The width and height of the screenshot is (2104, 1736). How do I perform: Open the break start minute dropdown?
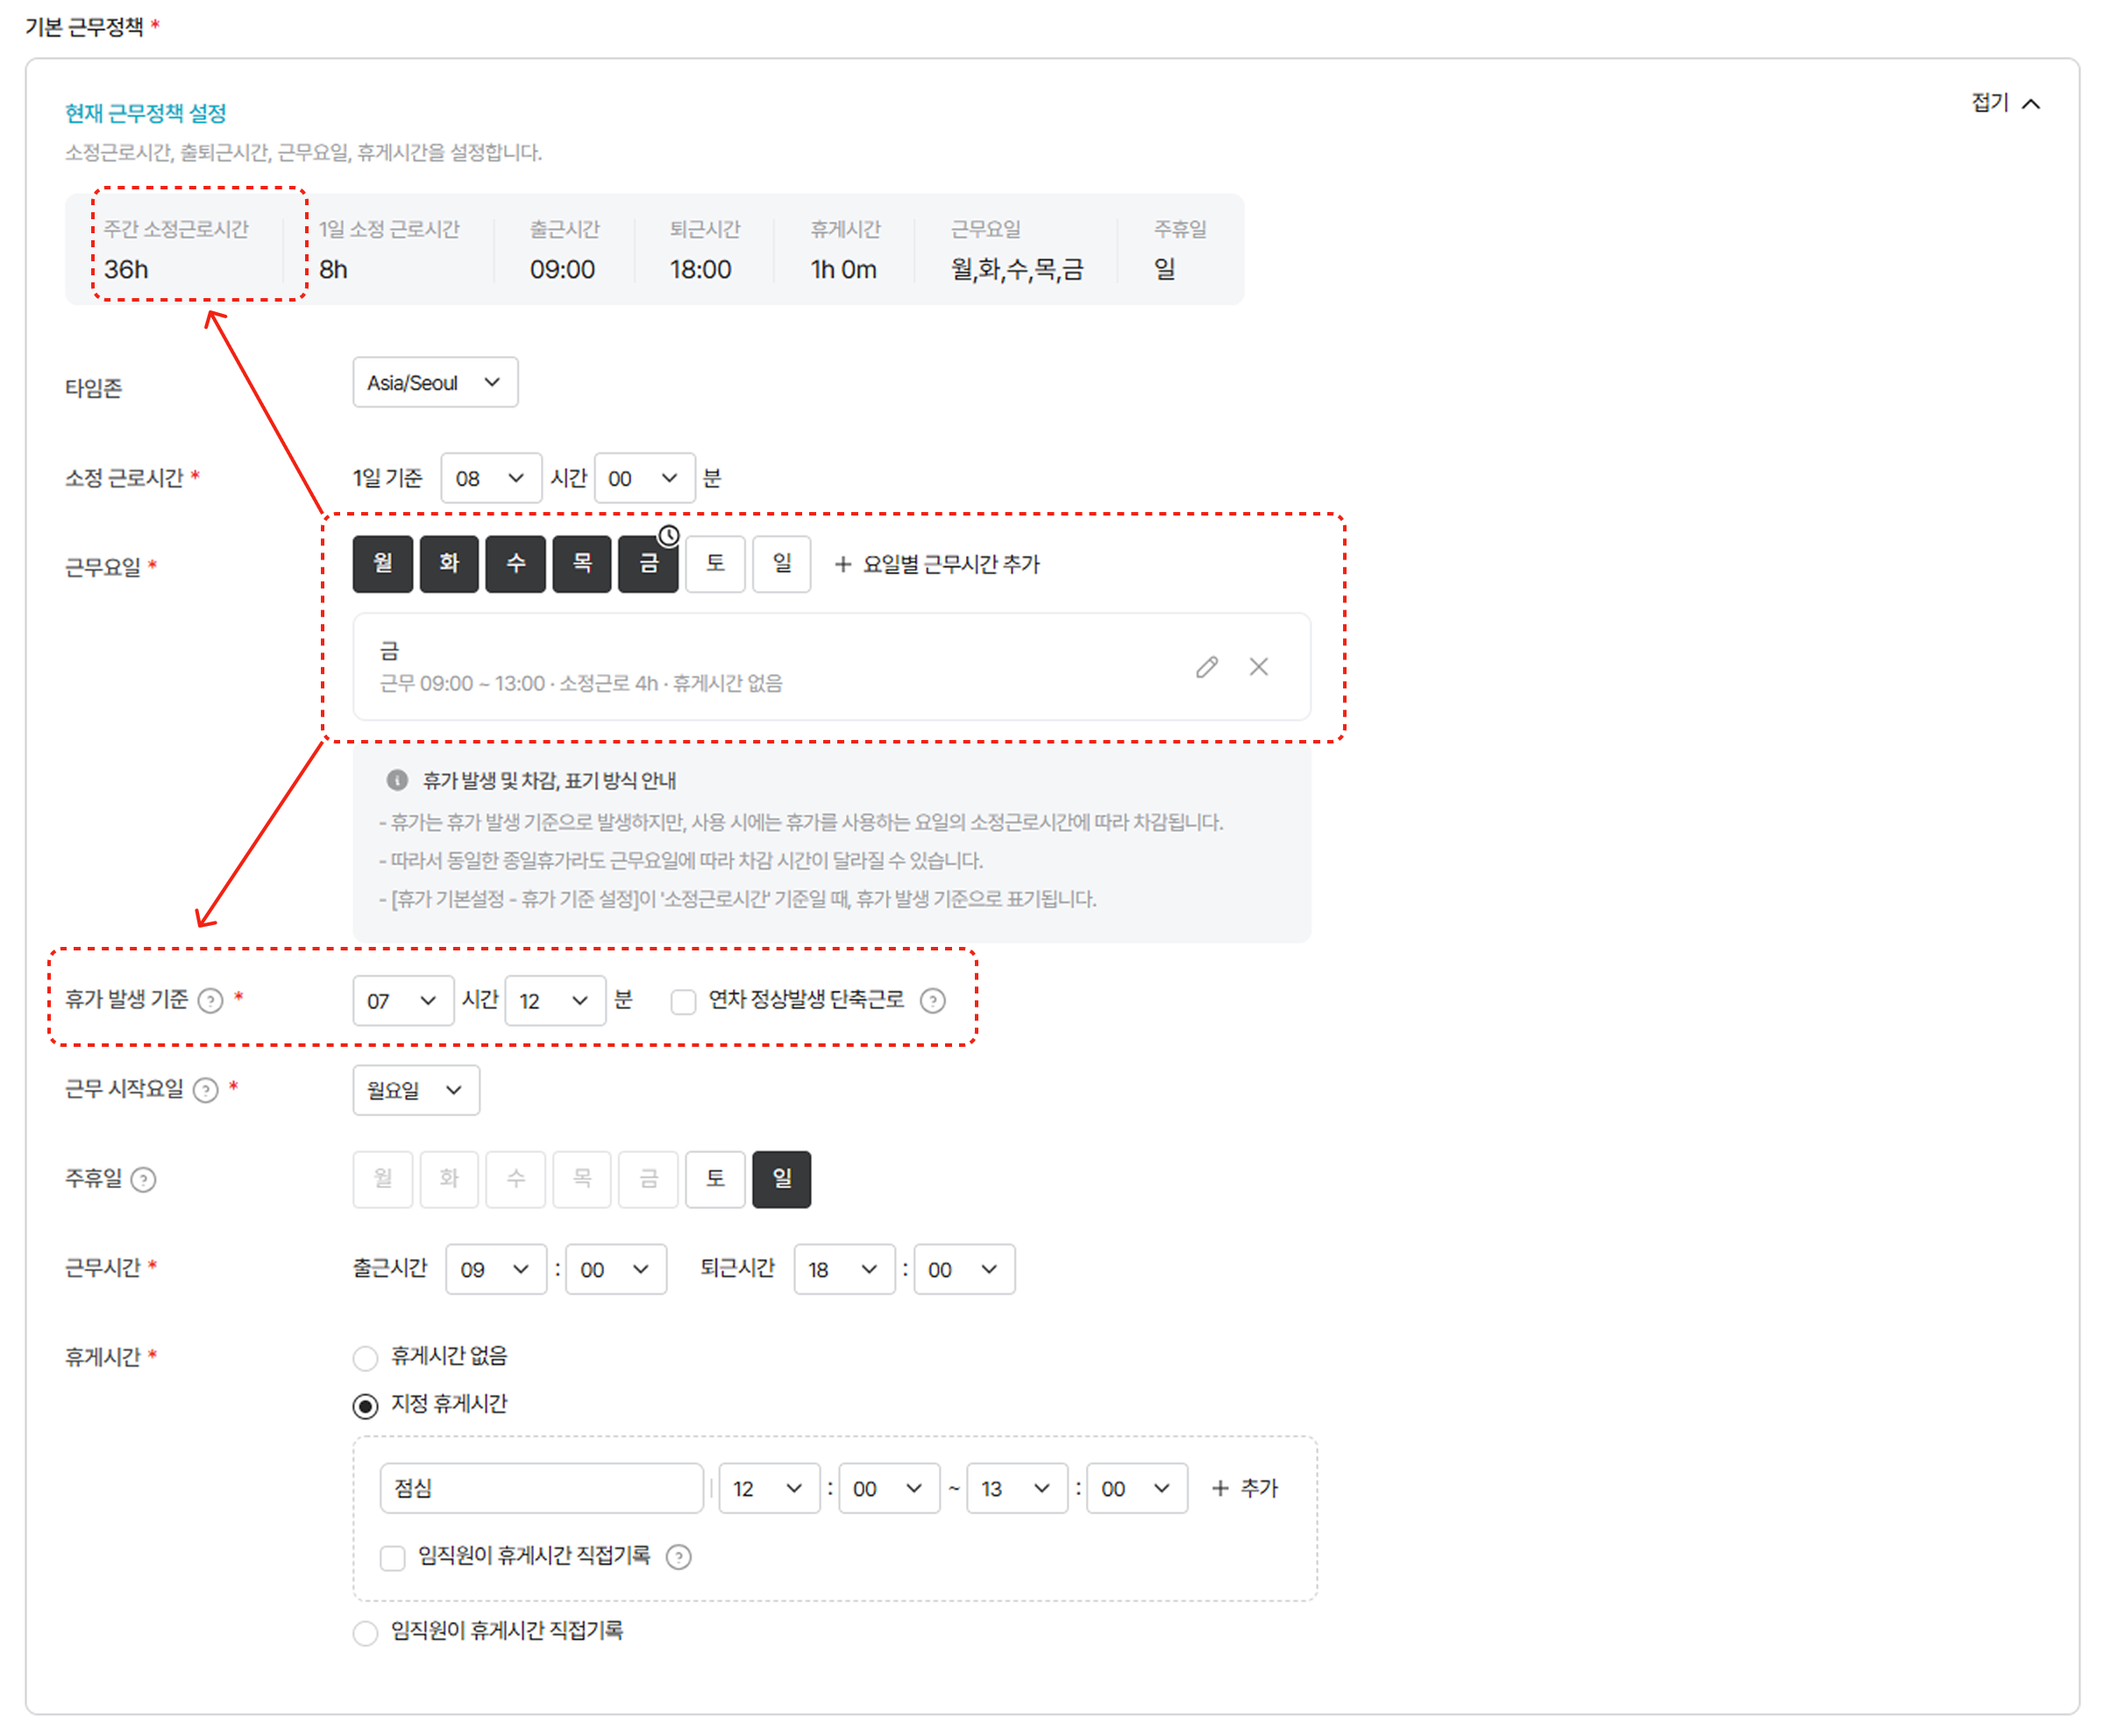[x=890, y=1489]
